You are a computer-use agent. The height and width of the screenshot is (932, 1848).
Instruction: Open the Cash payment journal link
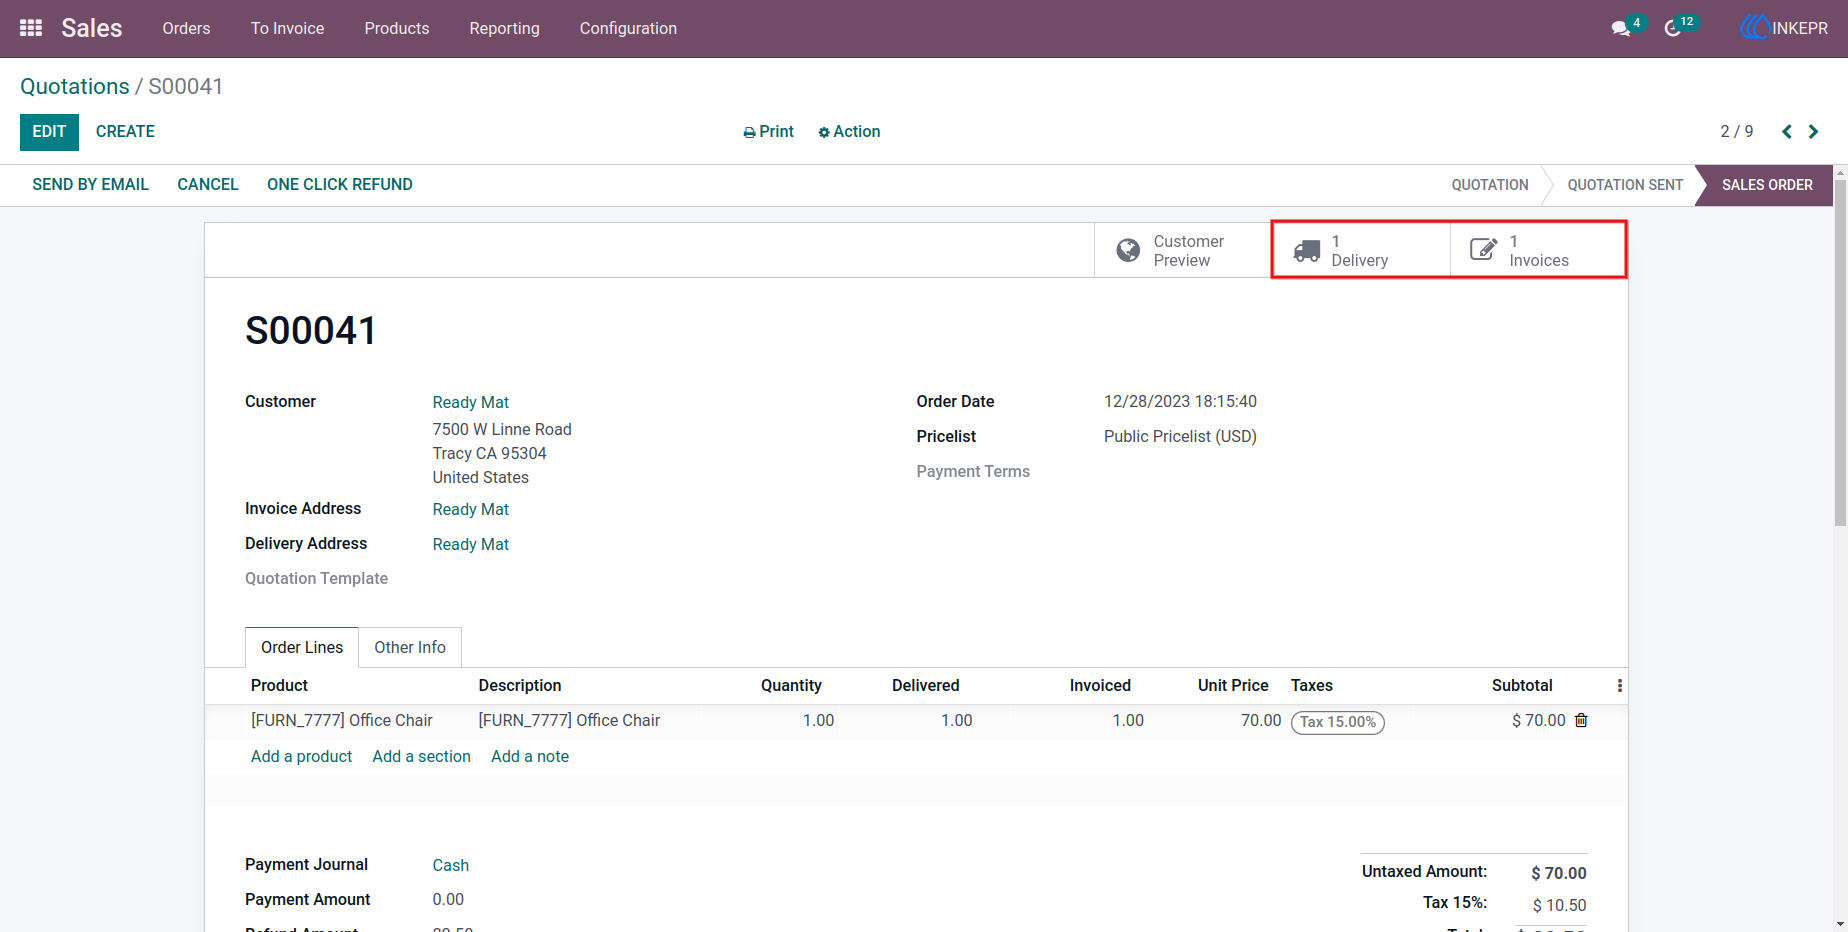tap(450, 865)
